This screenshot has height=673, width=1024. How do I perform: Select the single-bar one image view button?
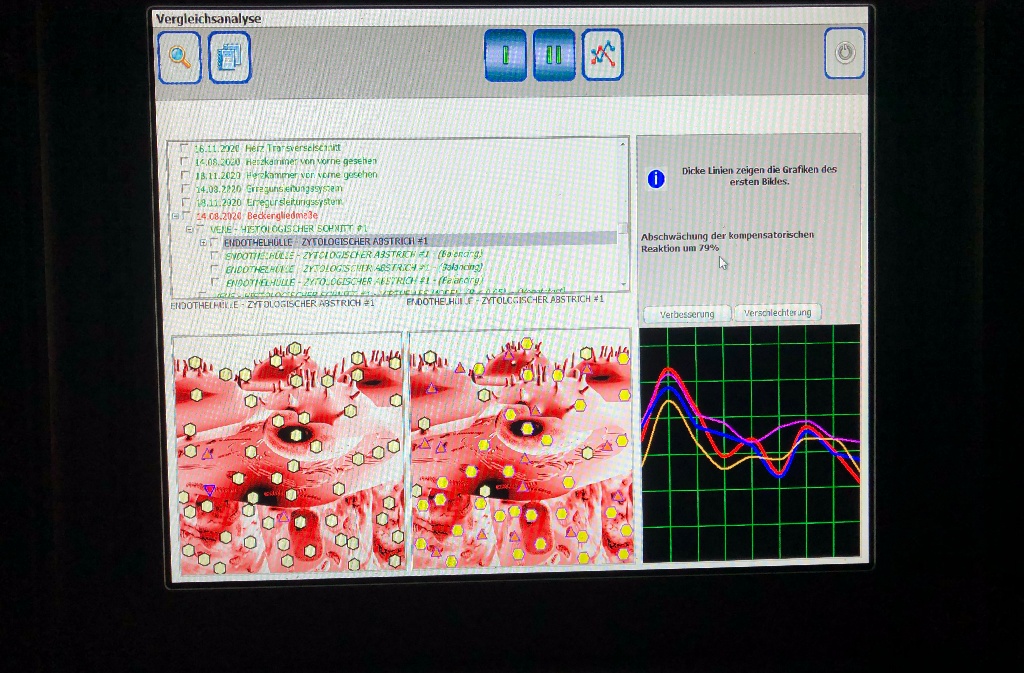pos(505,55)
